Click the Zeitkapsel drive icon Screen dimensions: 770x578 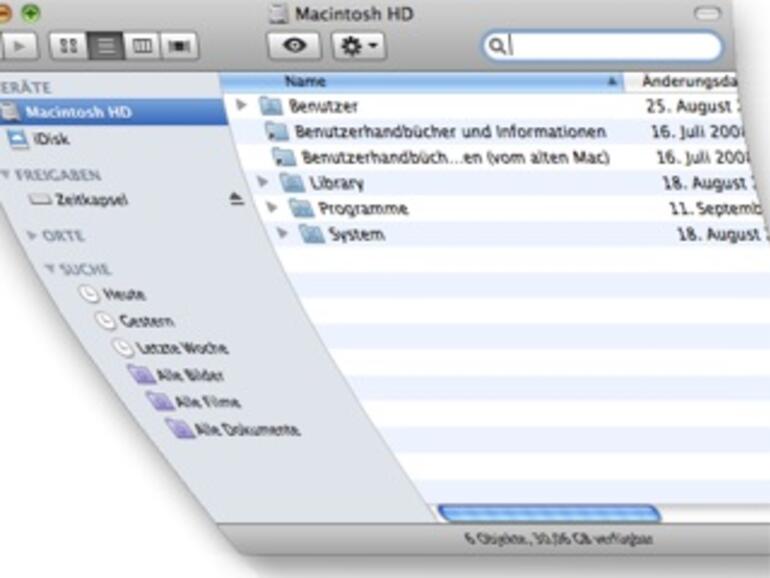pos(40,199)
